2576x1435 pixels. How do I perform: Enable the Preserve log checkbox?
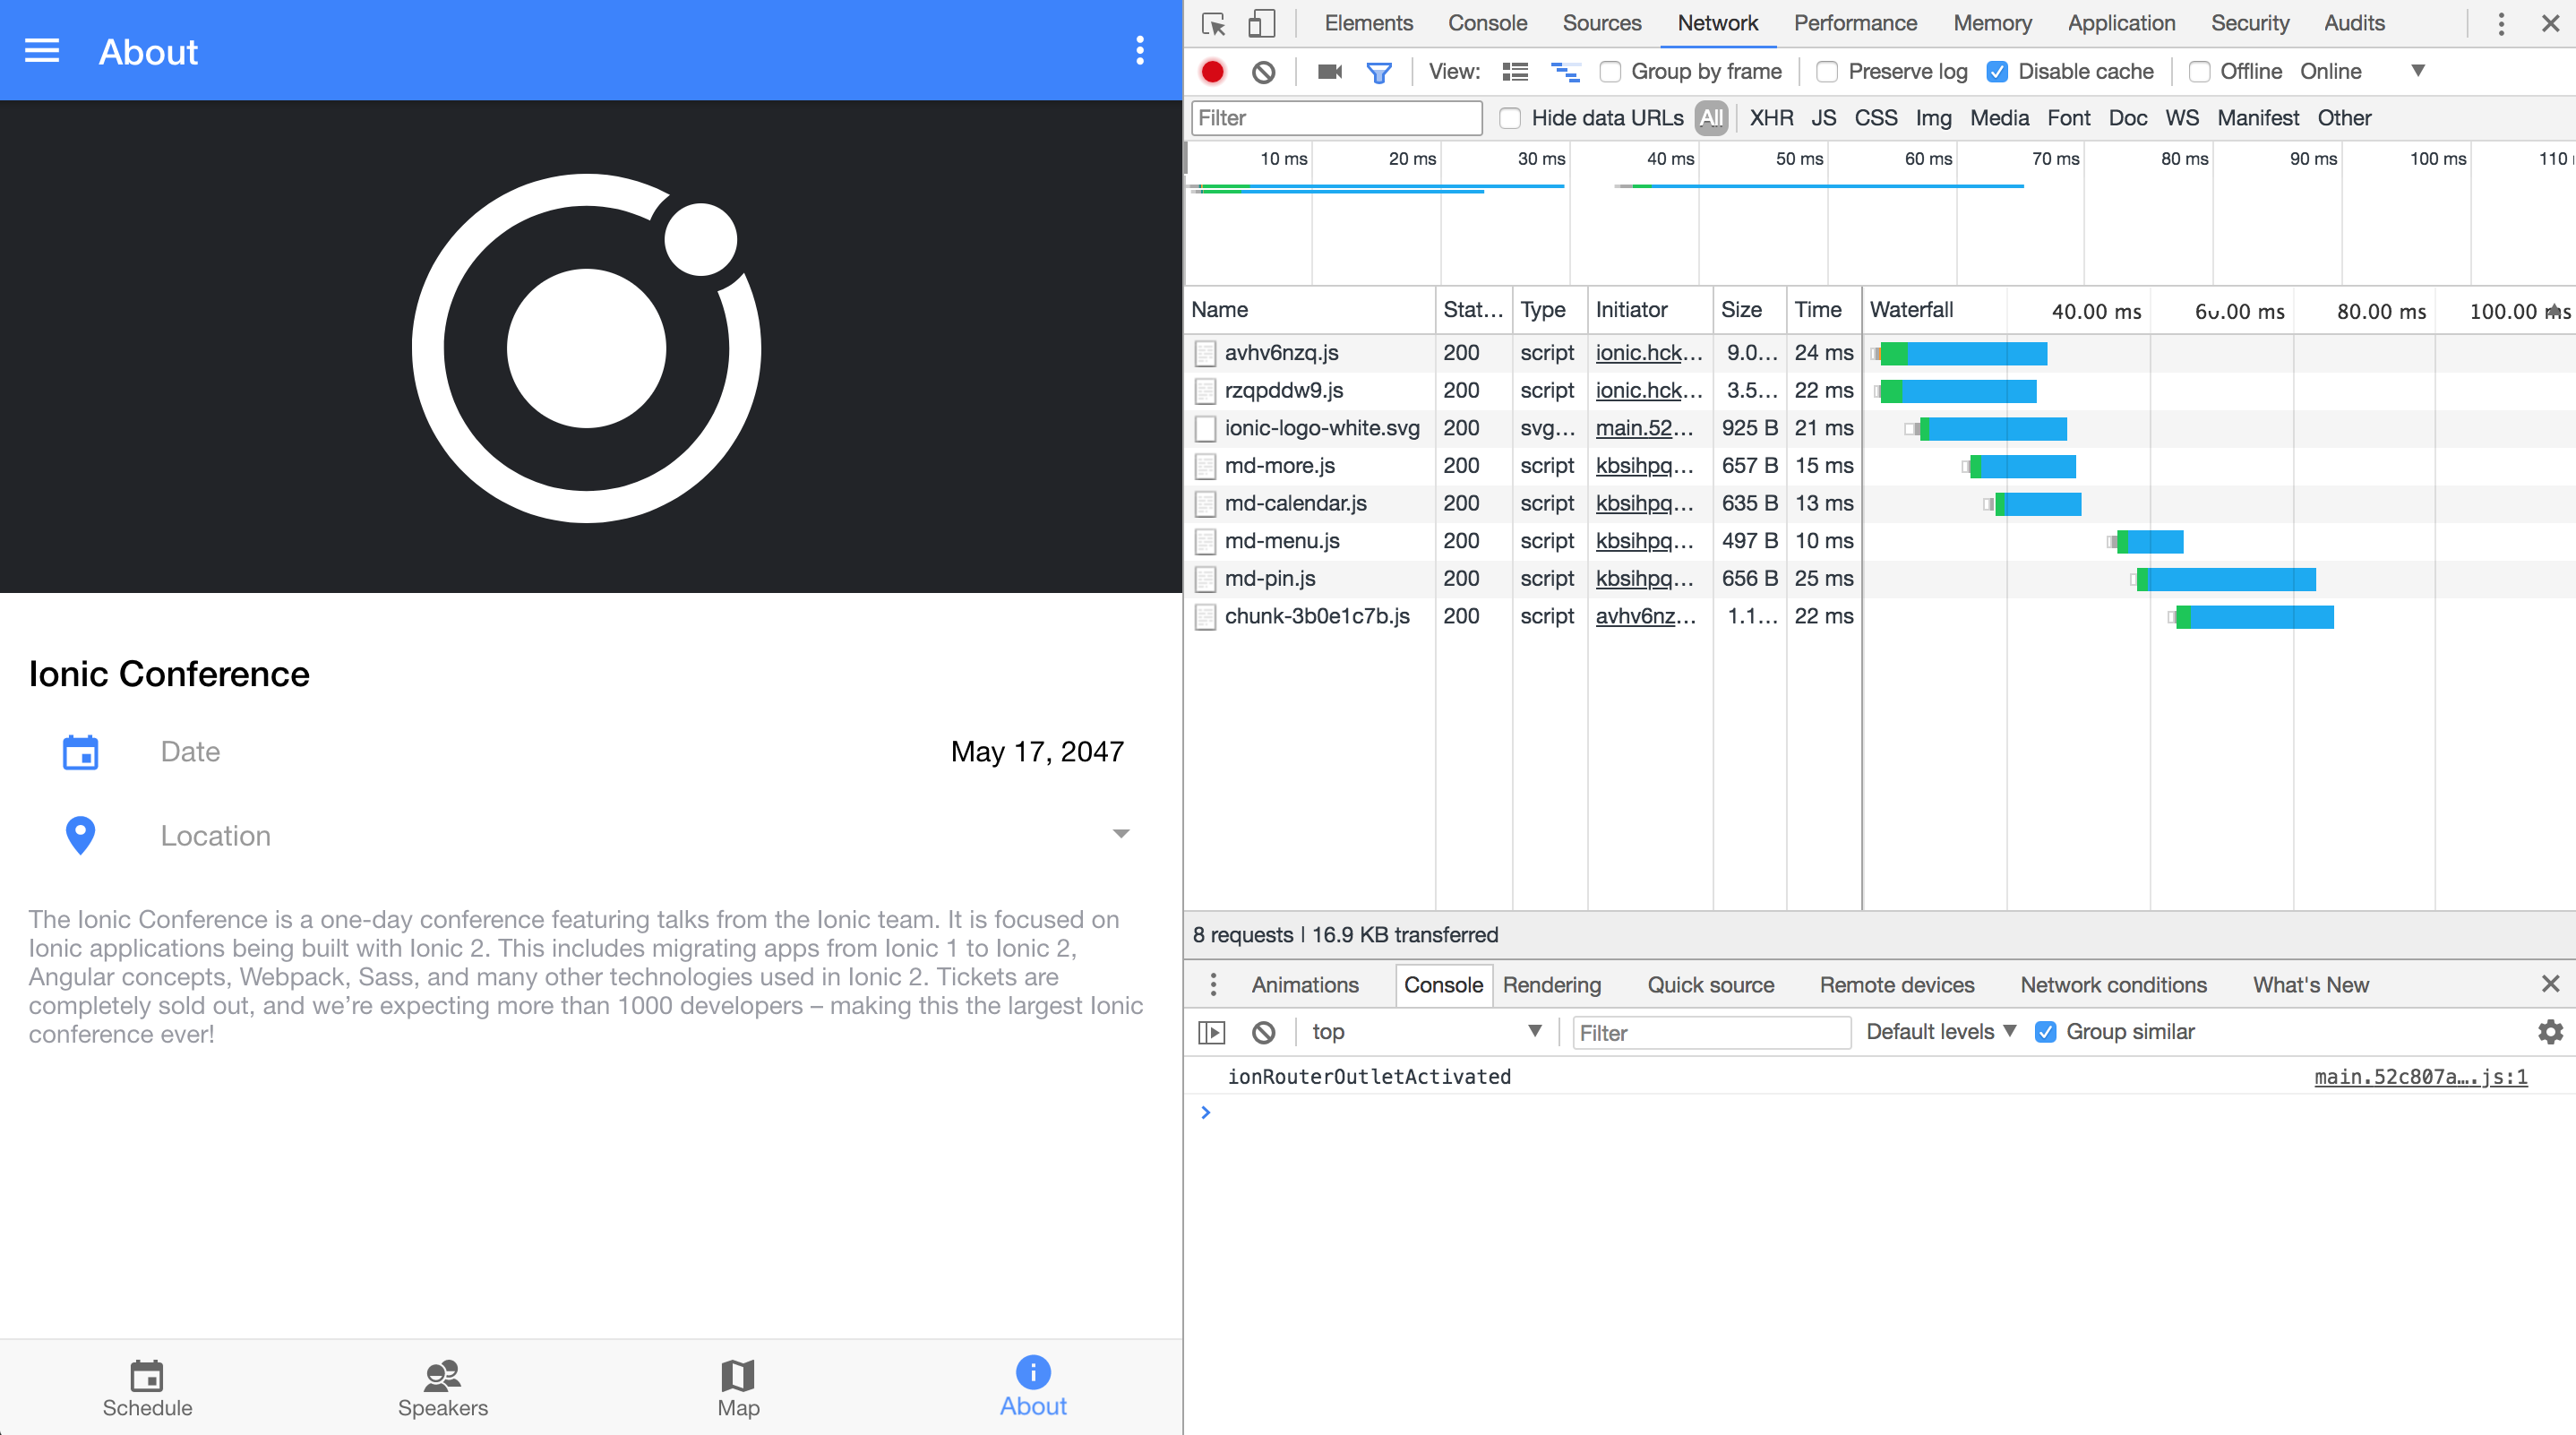click(1827, 72)
